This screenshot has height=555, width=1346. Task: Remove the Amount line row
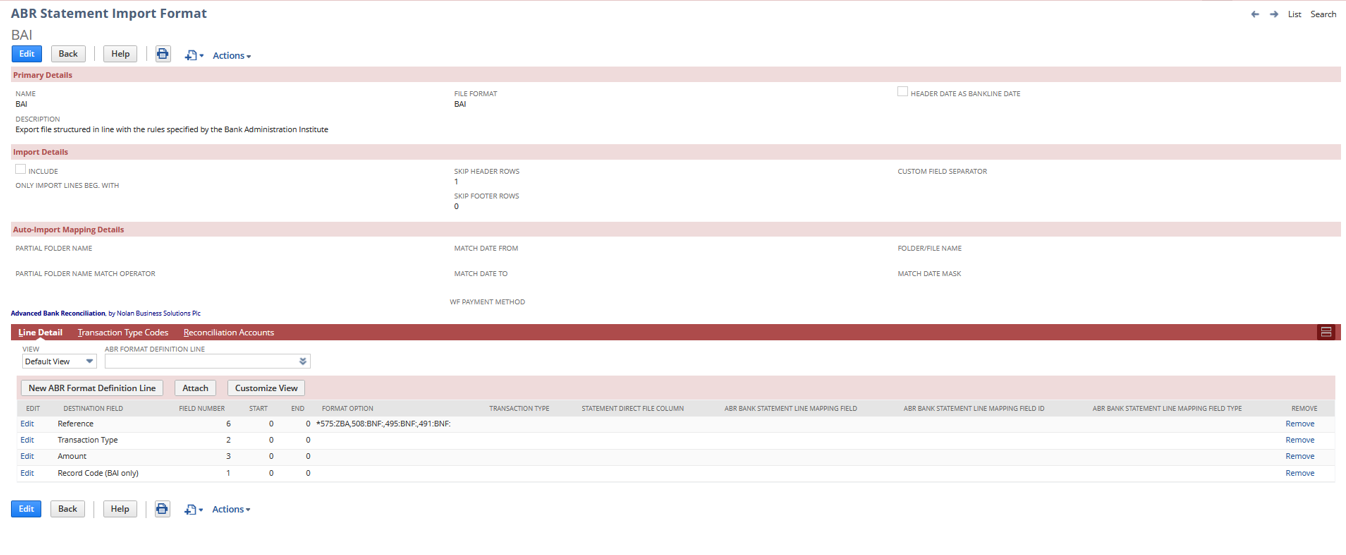(1299, 456)
